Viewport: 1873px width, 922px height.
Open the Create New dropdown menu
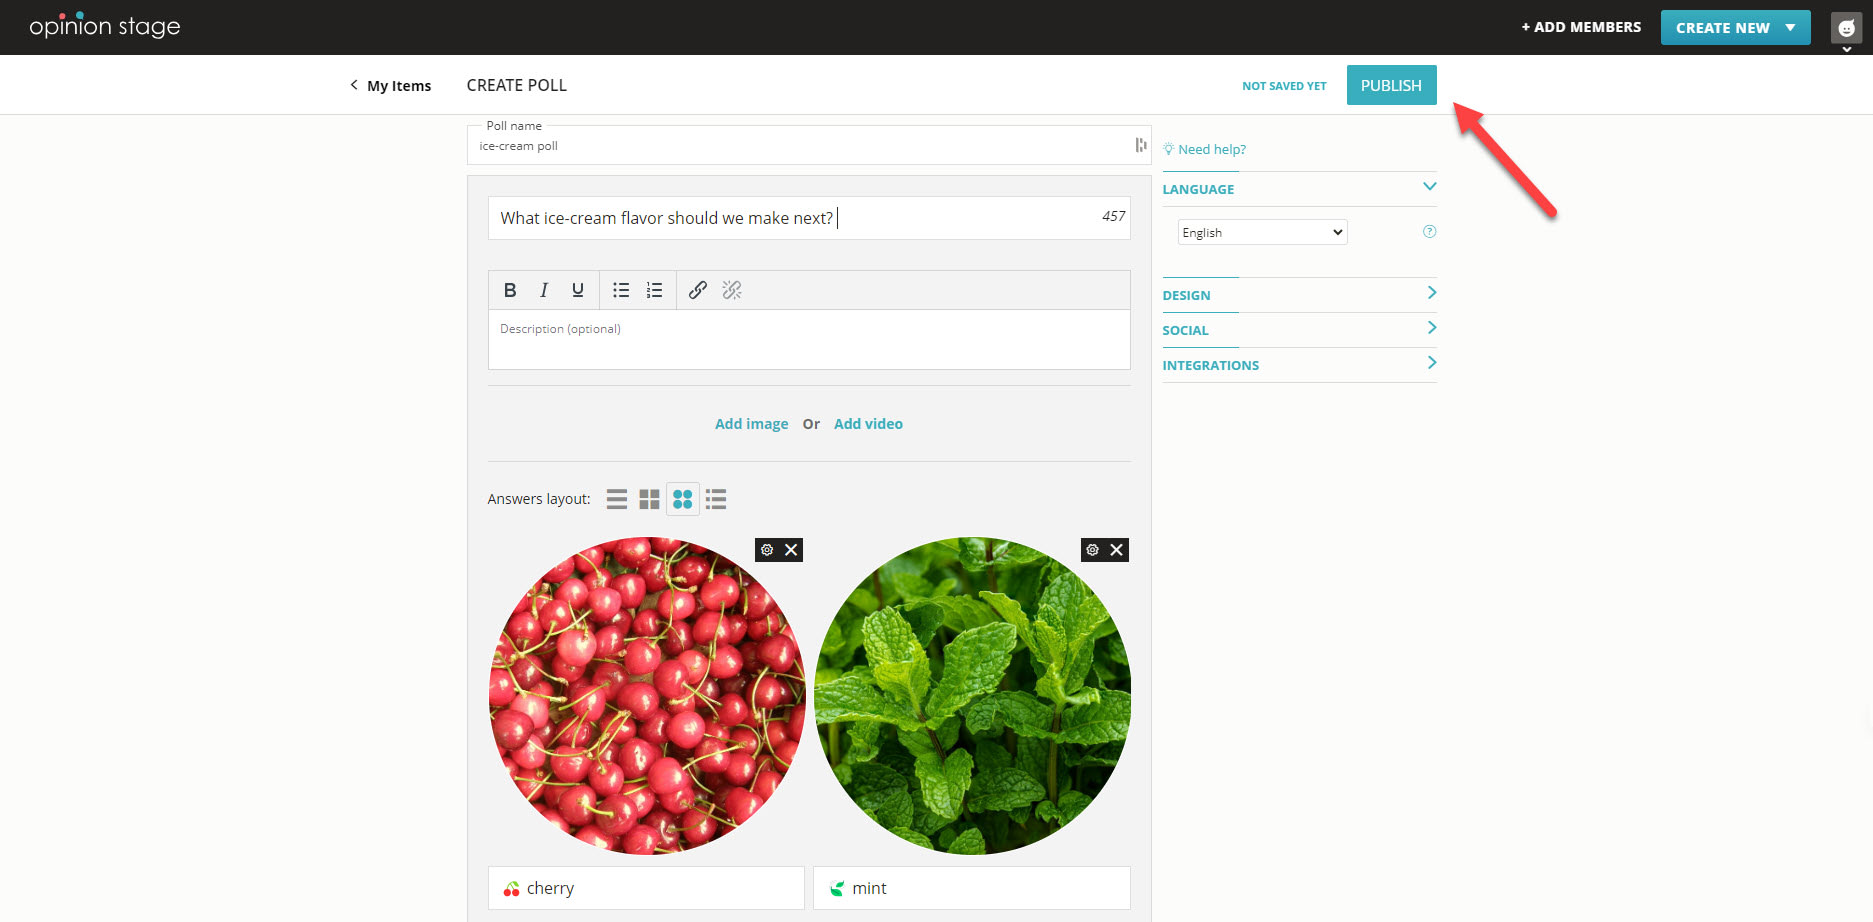click(x=1735, y=28)
